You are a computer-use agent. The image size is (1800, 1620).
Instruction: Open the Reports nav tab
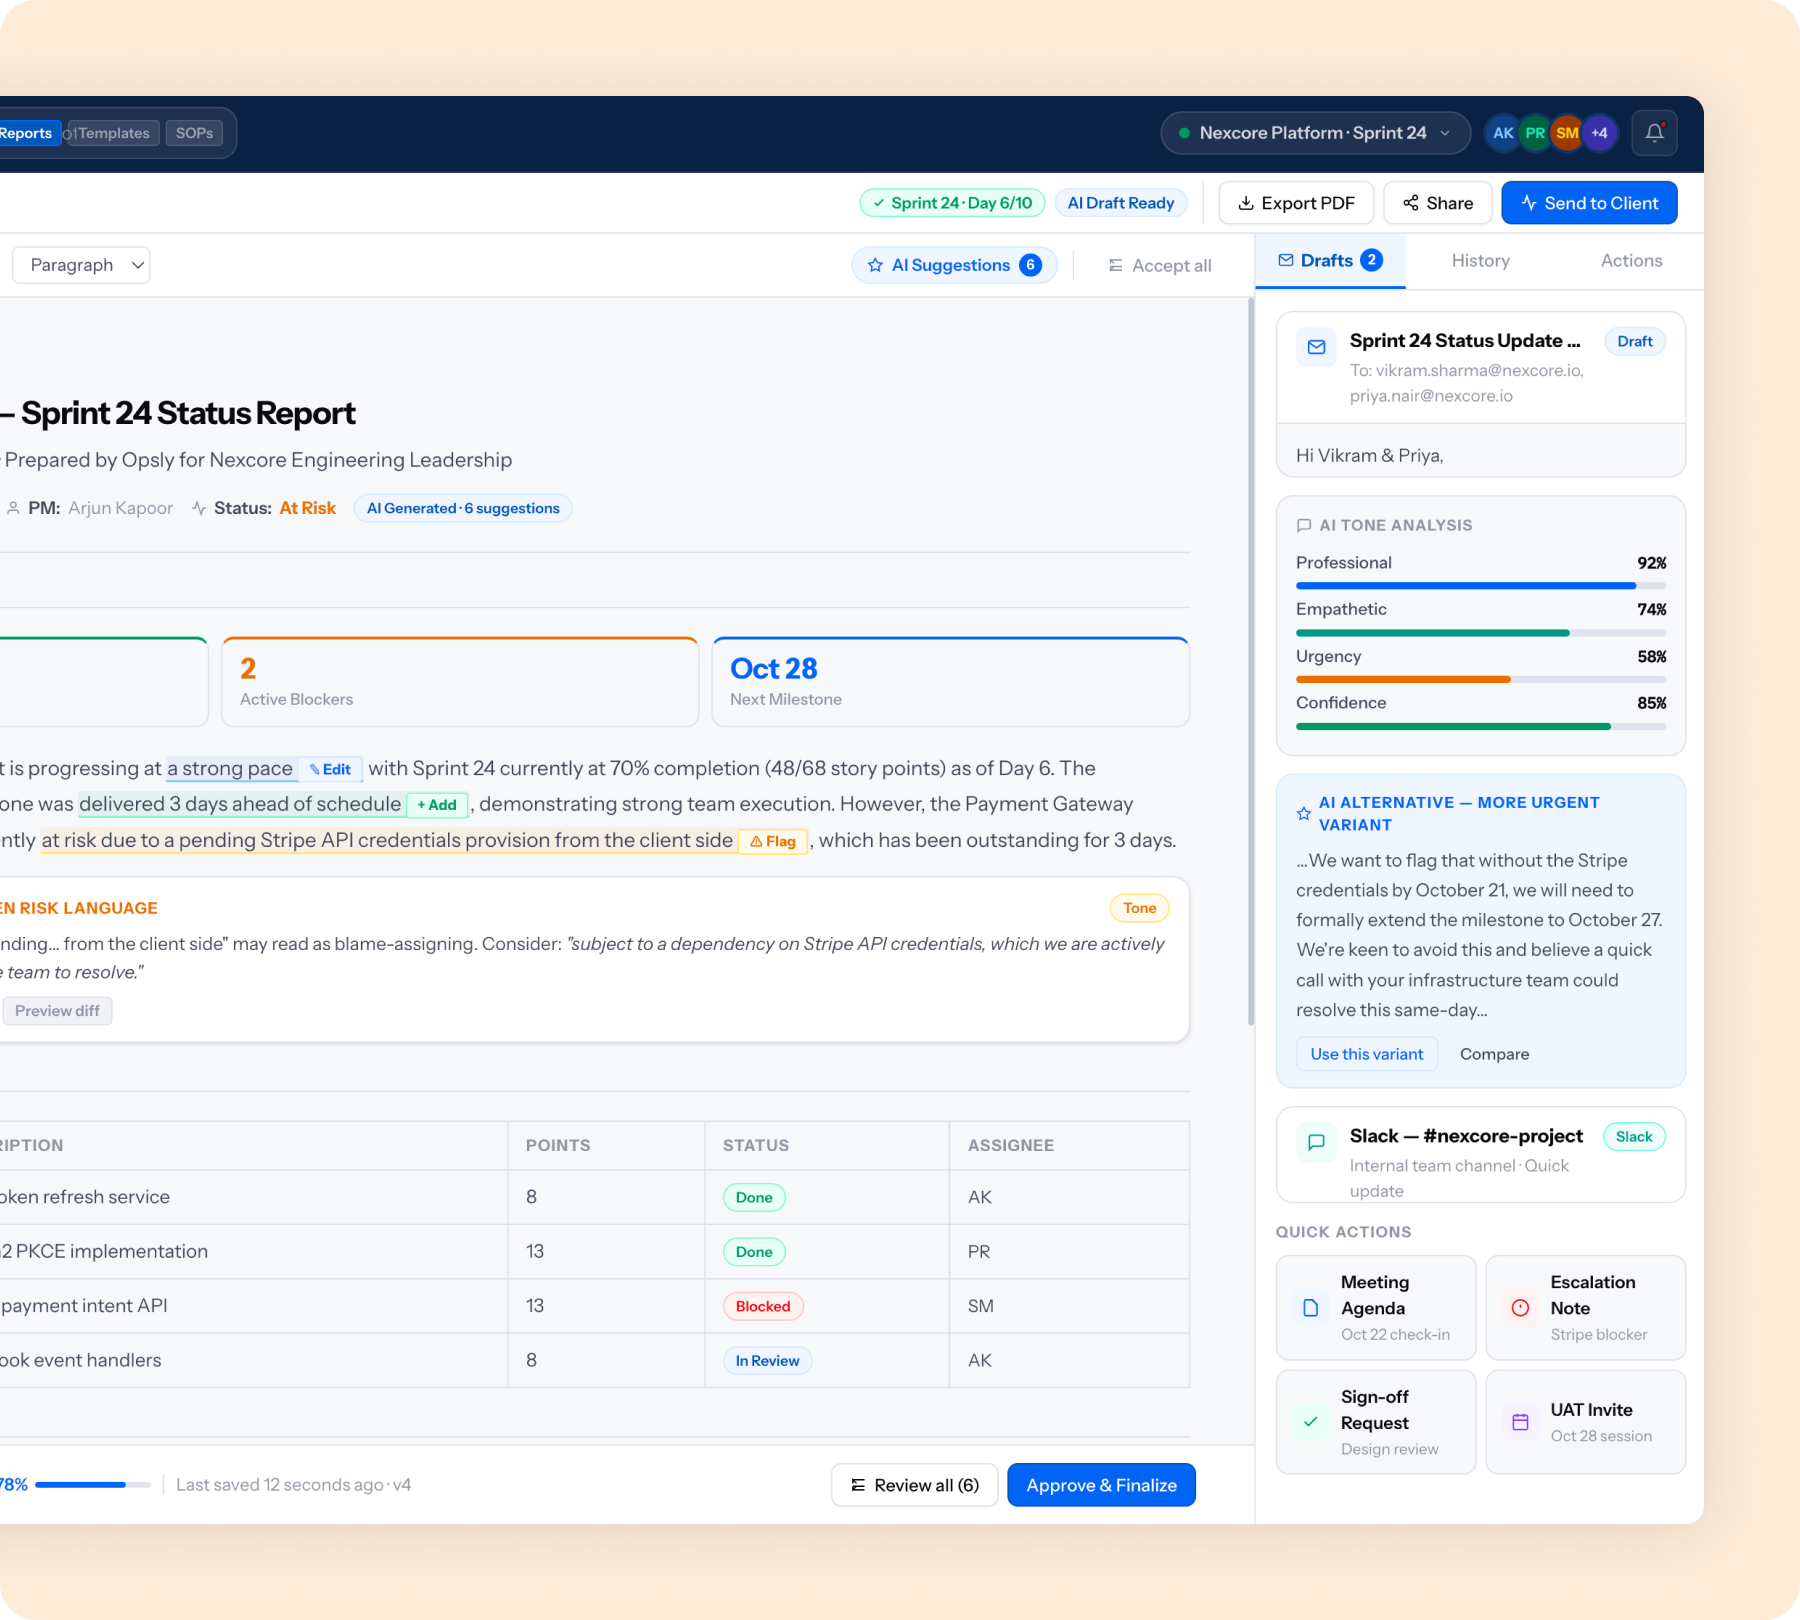27,133
